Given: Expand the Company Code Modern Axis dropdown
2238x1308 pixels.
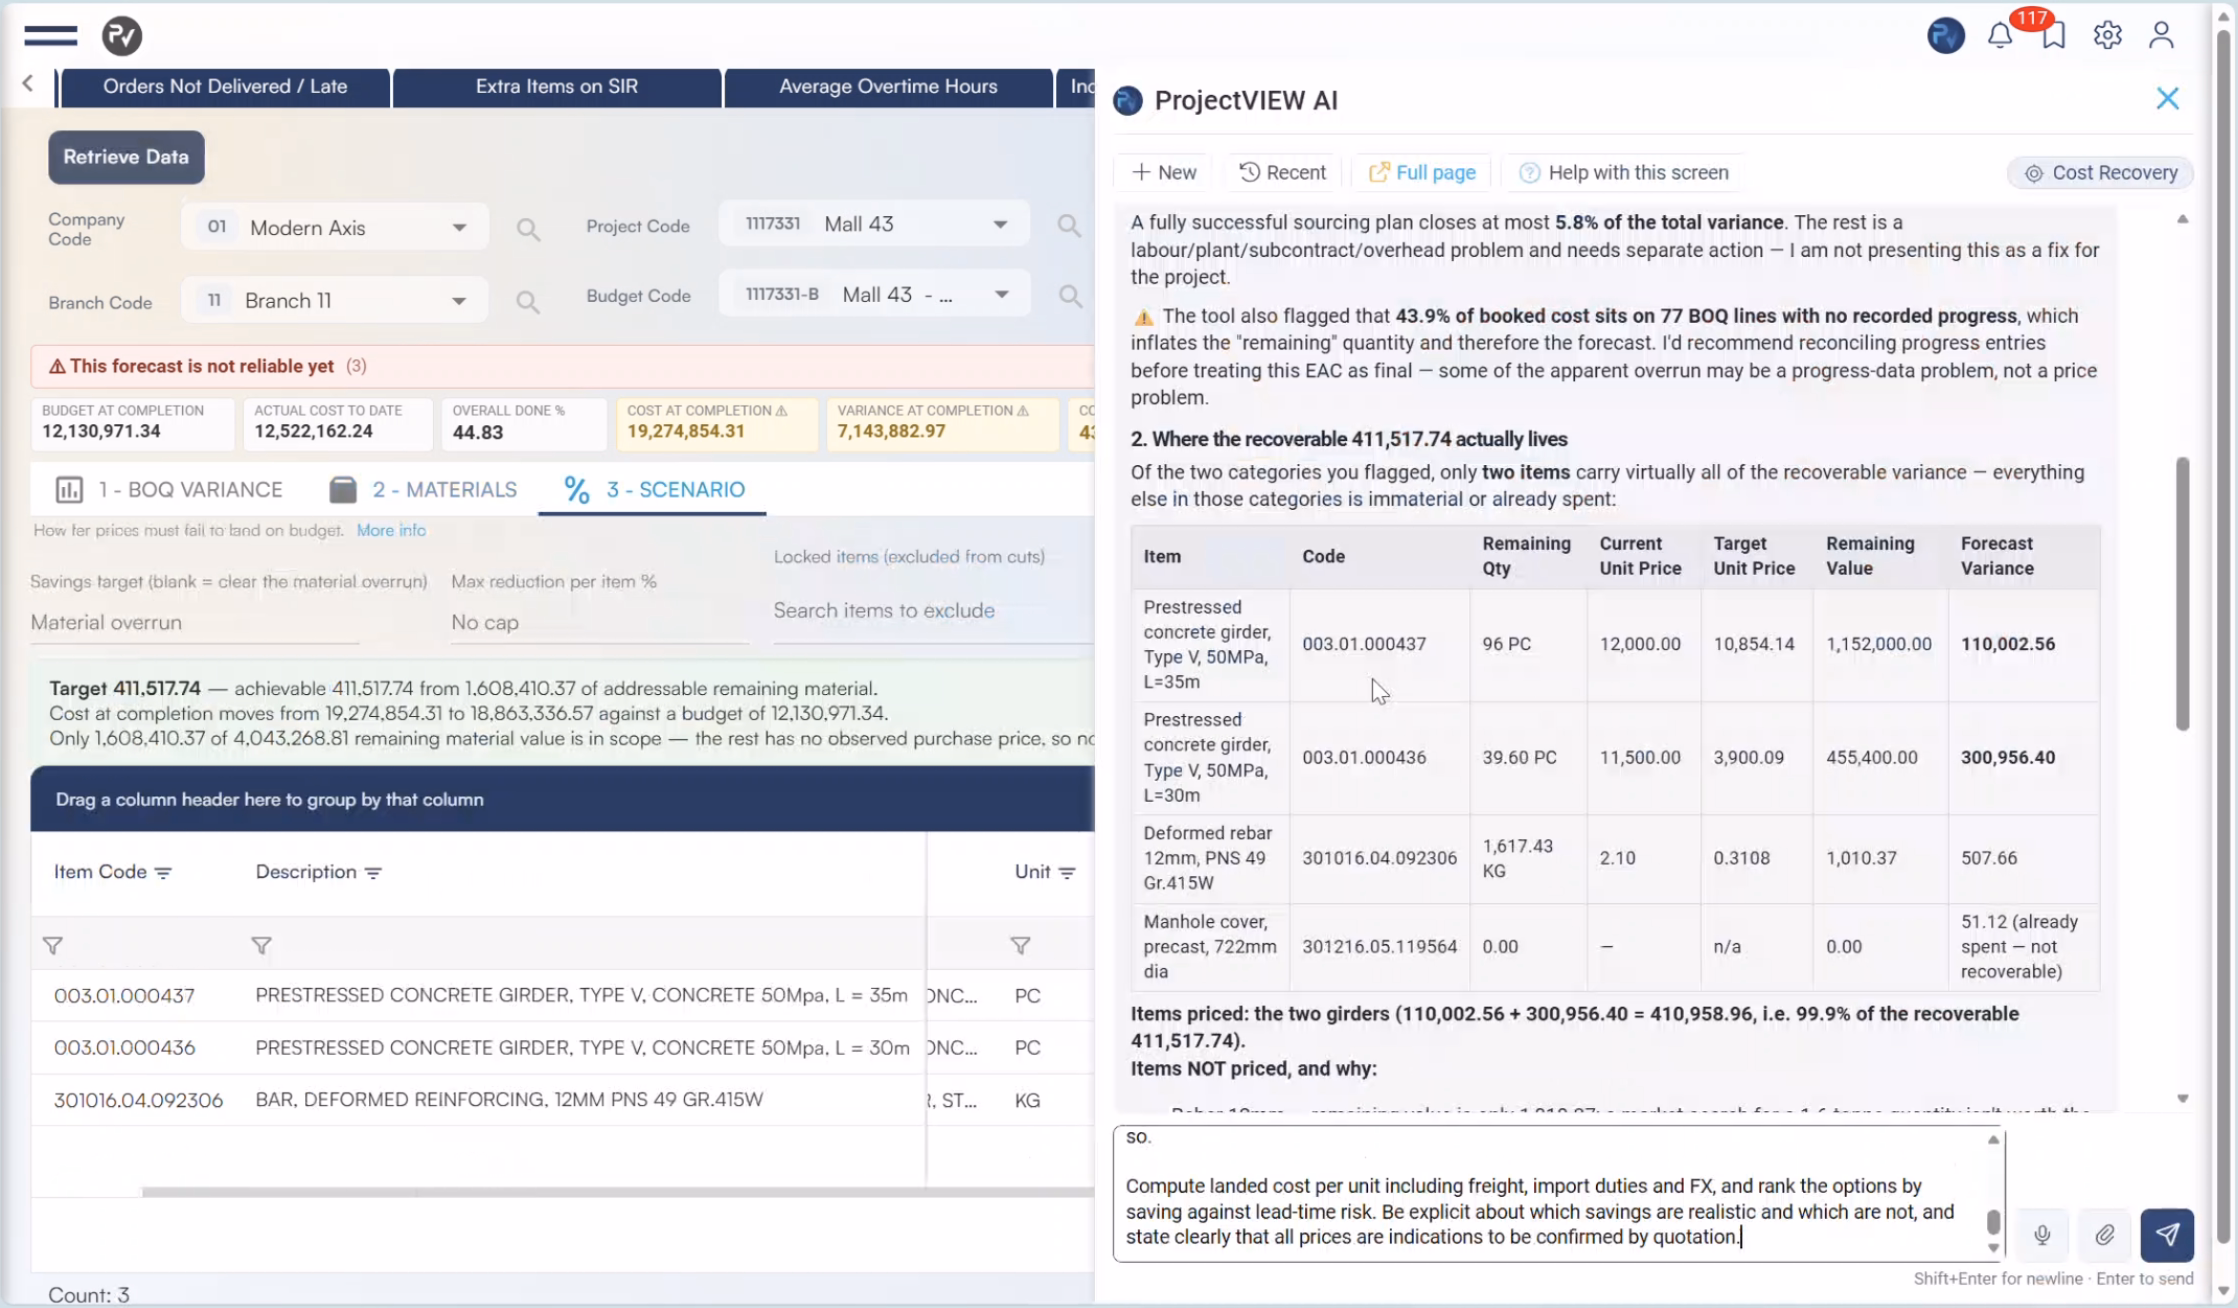Looking at the screenshot, I should point(459,228).
